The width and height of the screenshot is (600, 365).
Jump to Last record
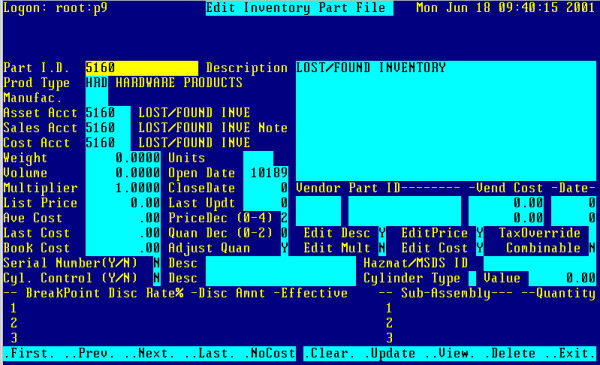212,353
